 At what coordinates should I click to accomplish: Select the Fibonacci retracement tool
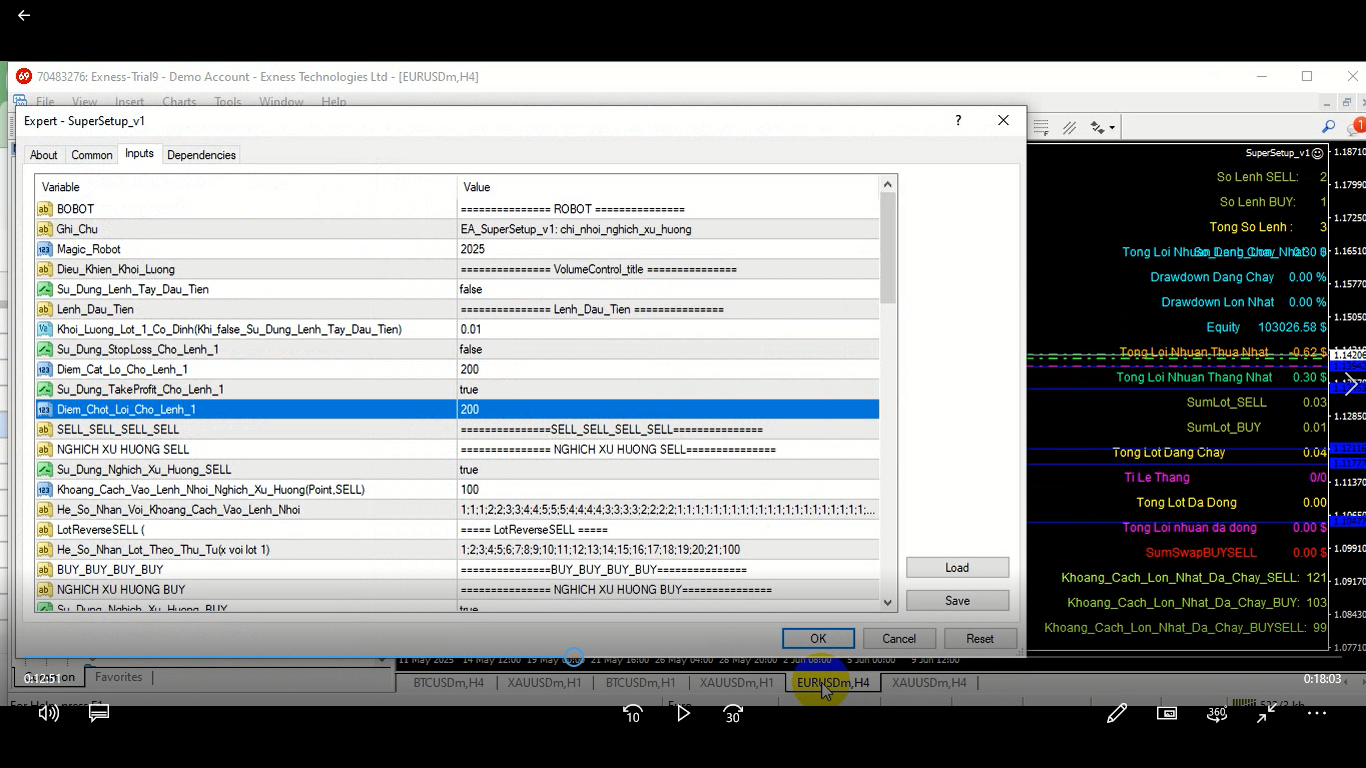1042,127
